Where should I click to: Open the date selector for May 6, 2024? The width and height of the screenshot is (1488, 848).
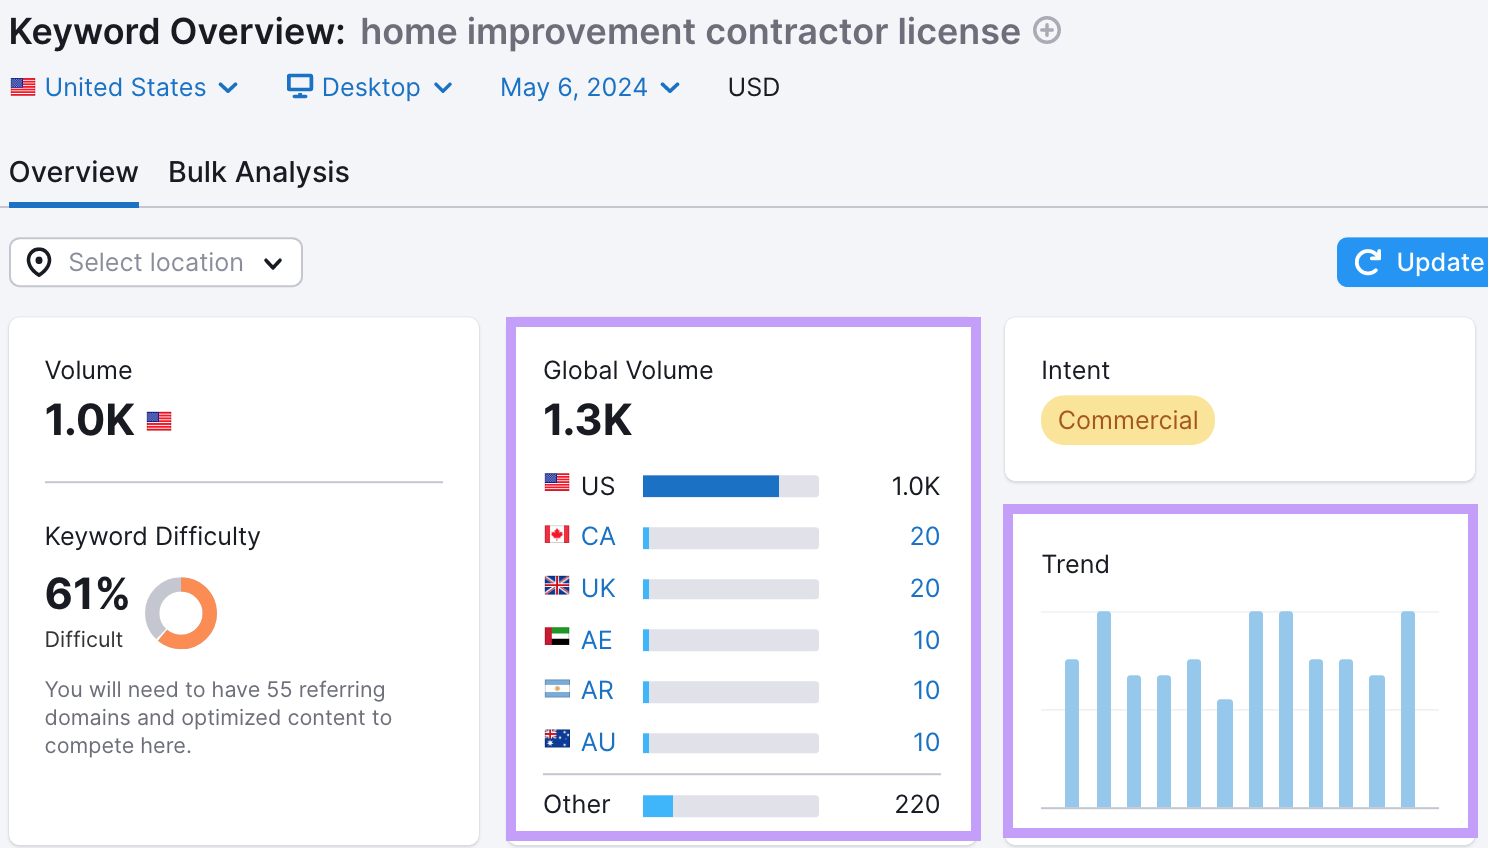coord(590,87)
